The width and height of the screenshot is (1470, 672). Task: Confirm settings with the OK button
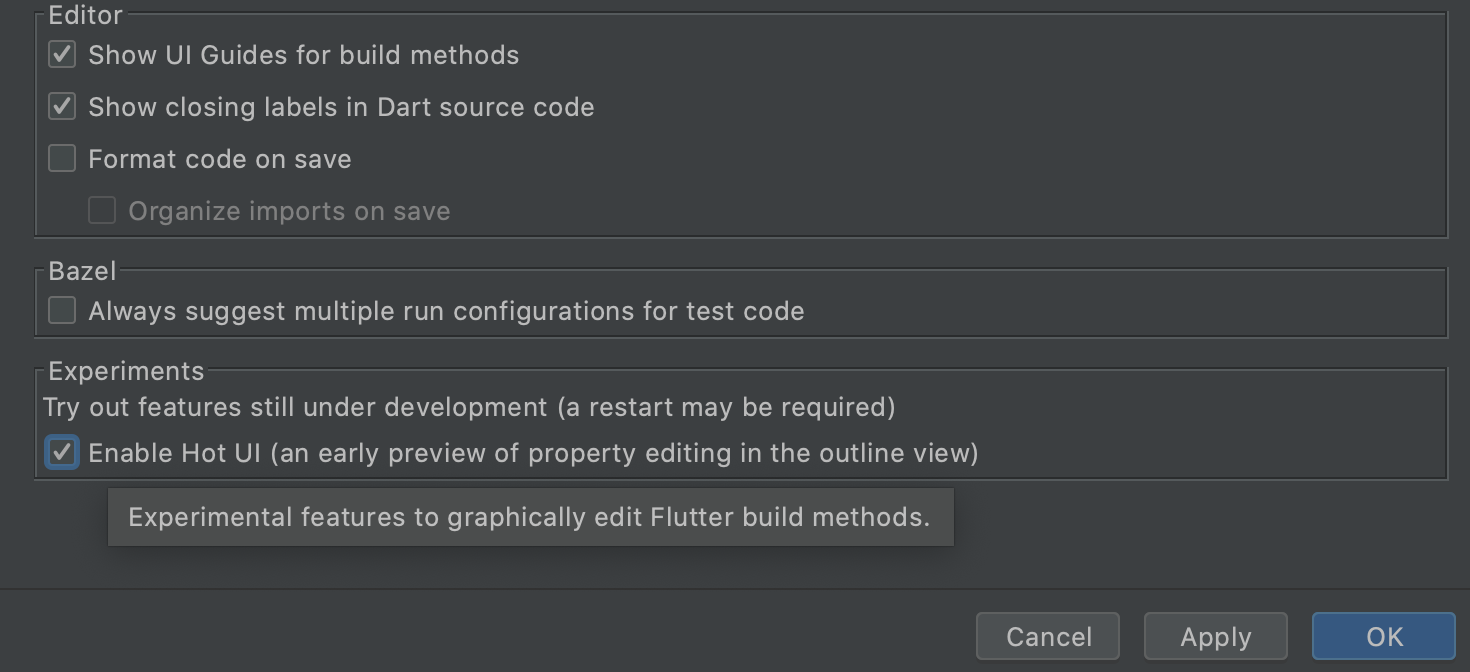[1383, 636]
